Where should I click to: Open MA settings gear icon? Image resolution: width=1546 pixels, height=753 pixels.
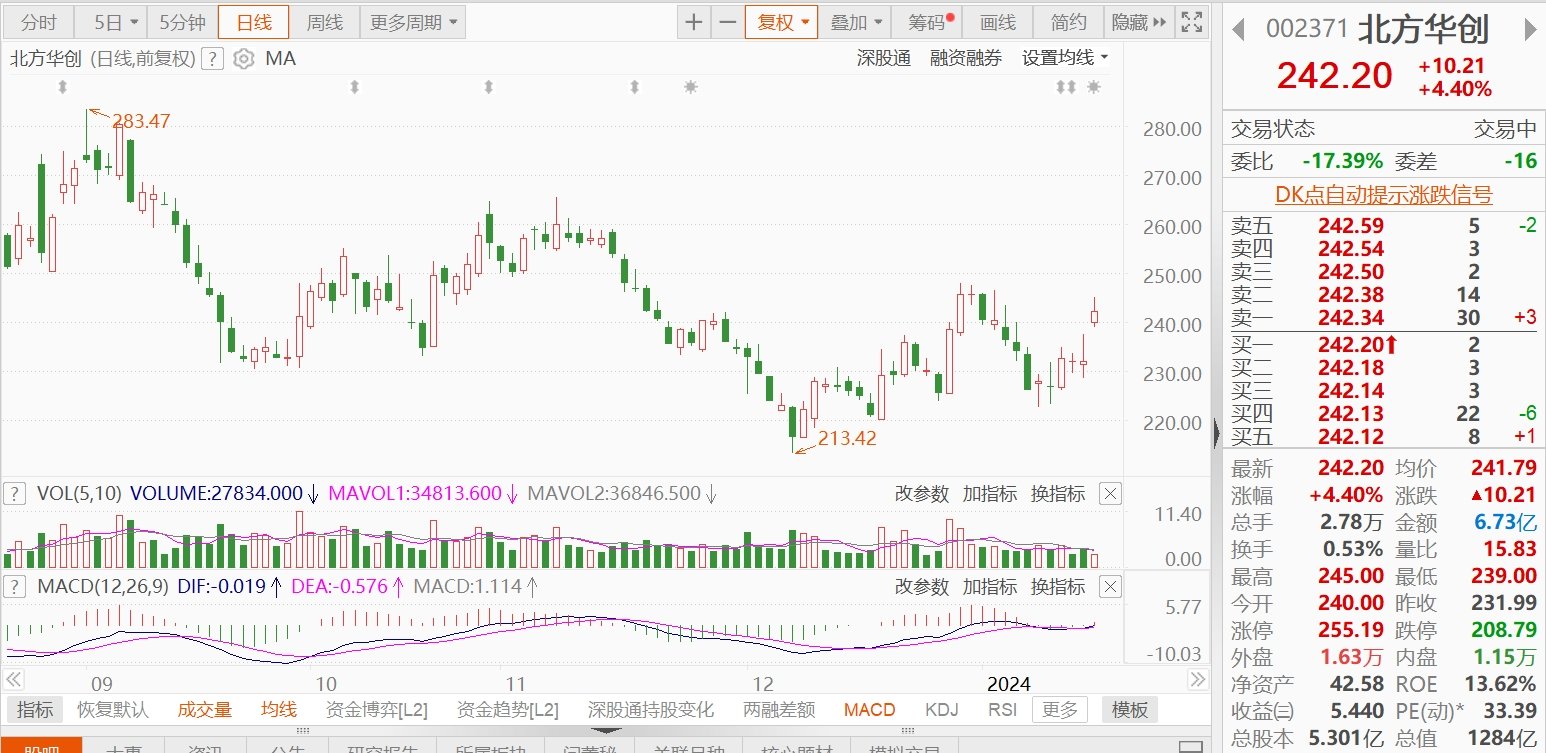point(243,59)
